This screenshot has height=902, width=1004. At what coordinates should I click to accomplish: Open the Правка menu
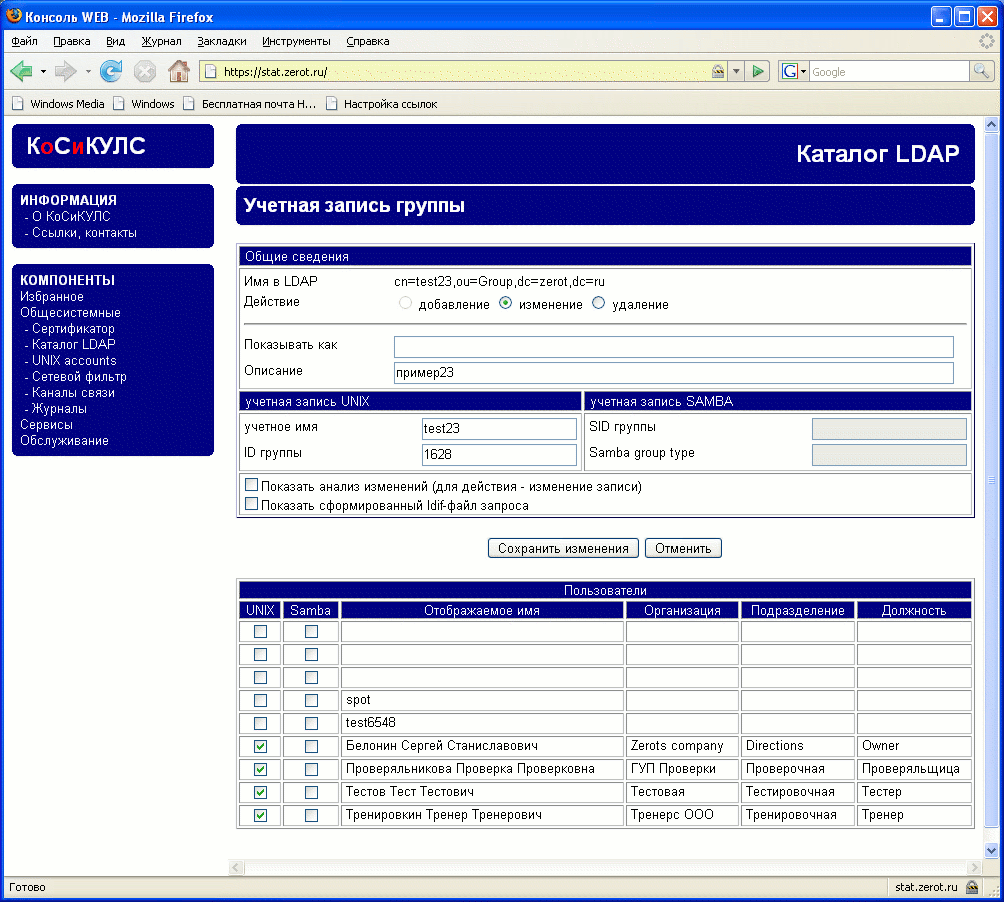72,41
